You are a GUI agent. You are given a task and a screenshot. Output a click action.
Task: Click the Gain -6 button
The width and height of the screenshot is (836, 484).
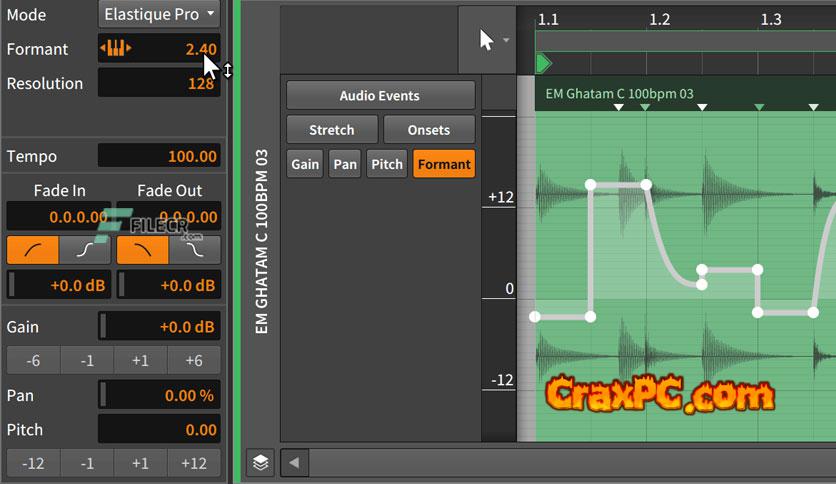pyautogui.click(x=33, y=360)
